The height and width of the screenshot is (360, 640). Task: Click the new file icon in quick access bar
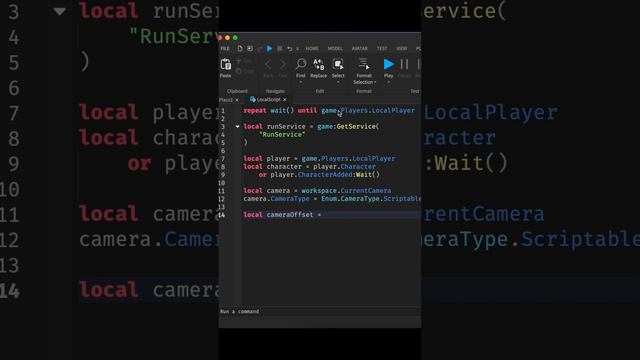[240, 49]
